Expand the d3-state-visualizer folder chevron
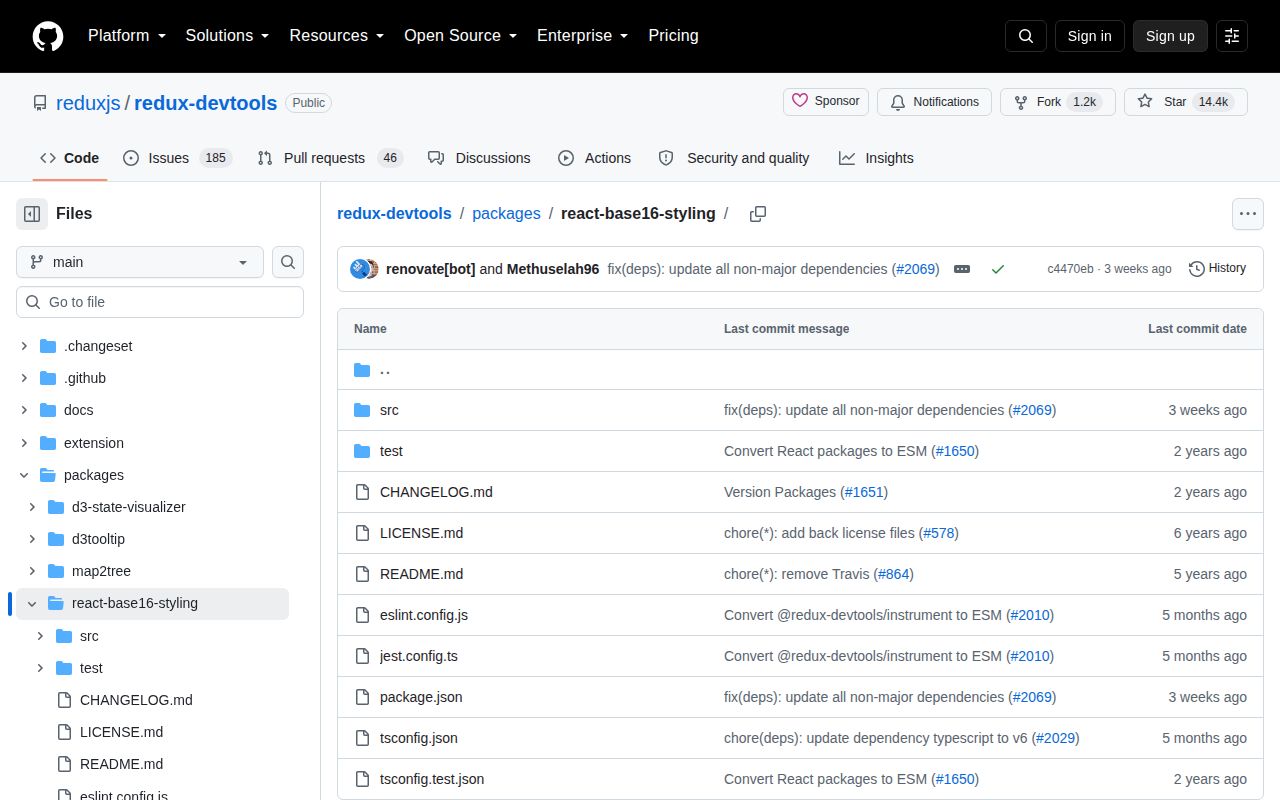 (x=32, y=507)
